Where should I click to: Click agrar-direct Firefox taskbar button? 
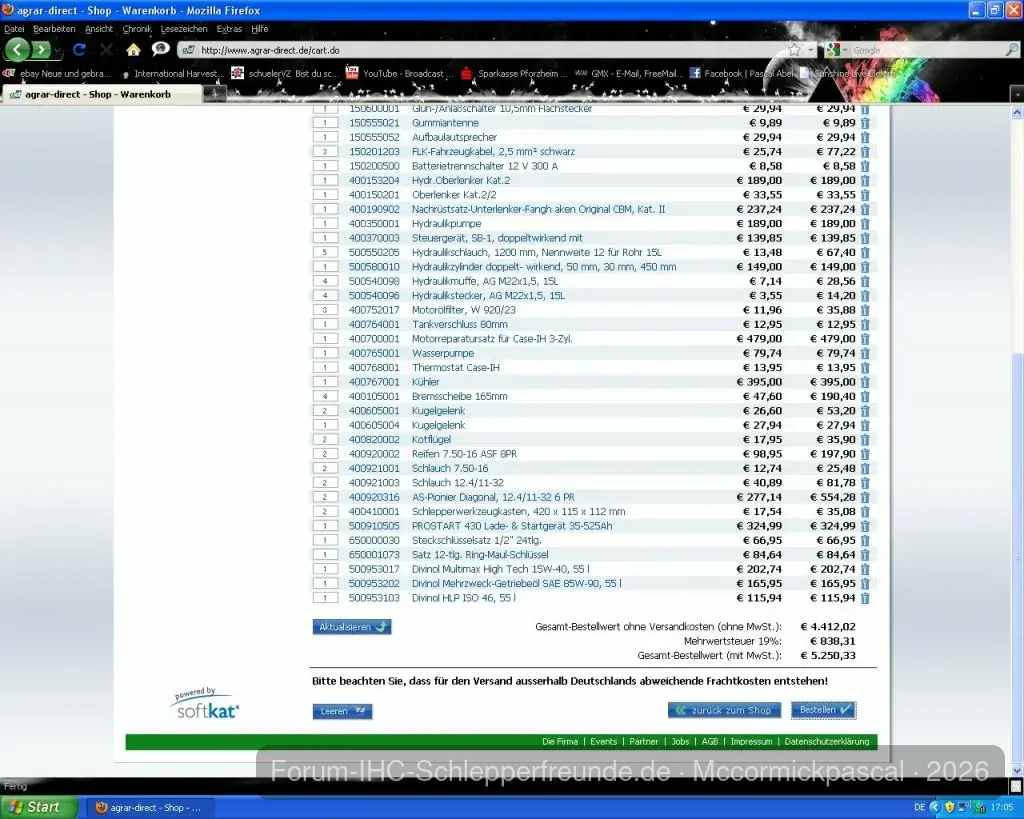click(149, 807)
